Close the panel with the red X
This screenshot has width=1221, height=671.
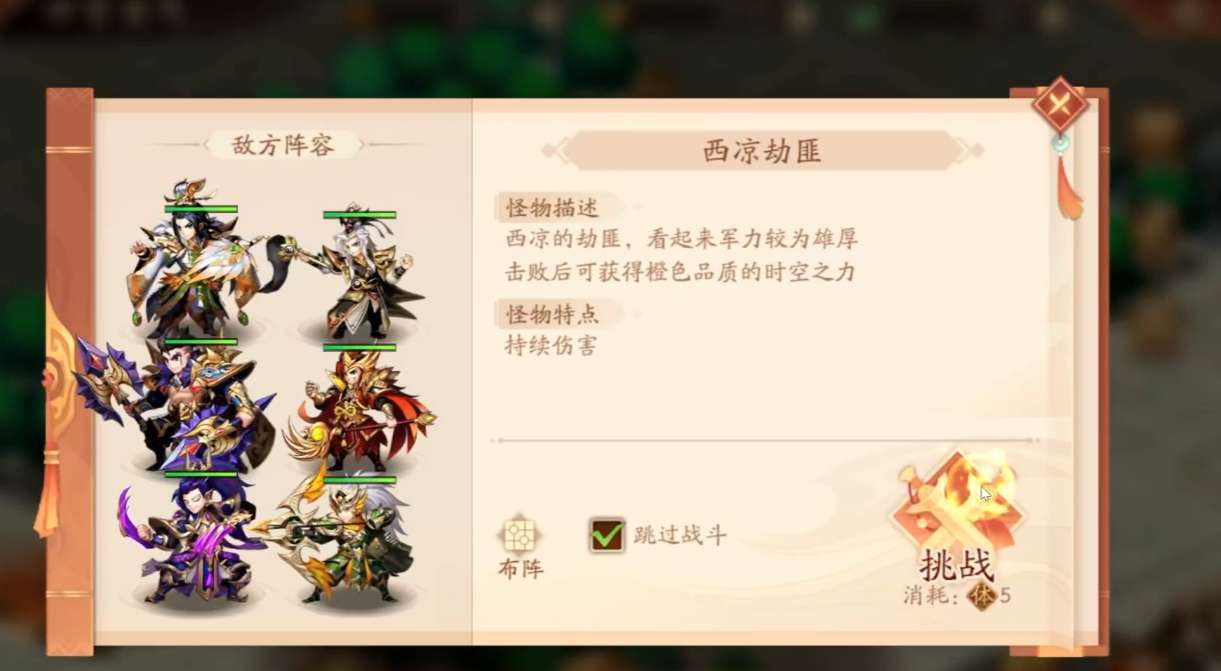tap(1060, 104)
